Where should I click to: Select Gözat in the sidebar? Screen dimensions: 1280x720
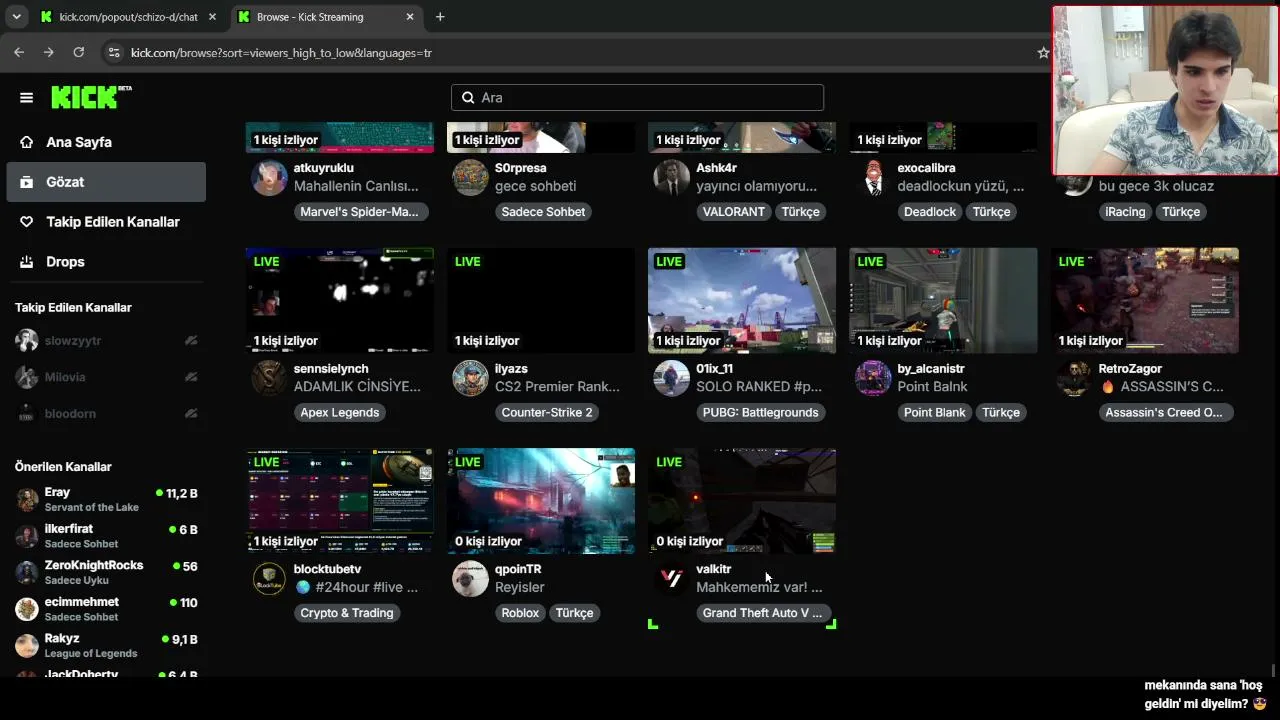106,182
